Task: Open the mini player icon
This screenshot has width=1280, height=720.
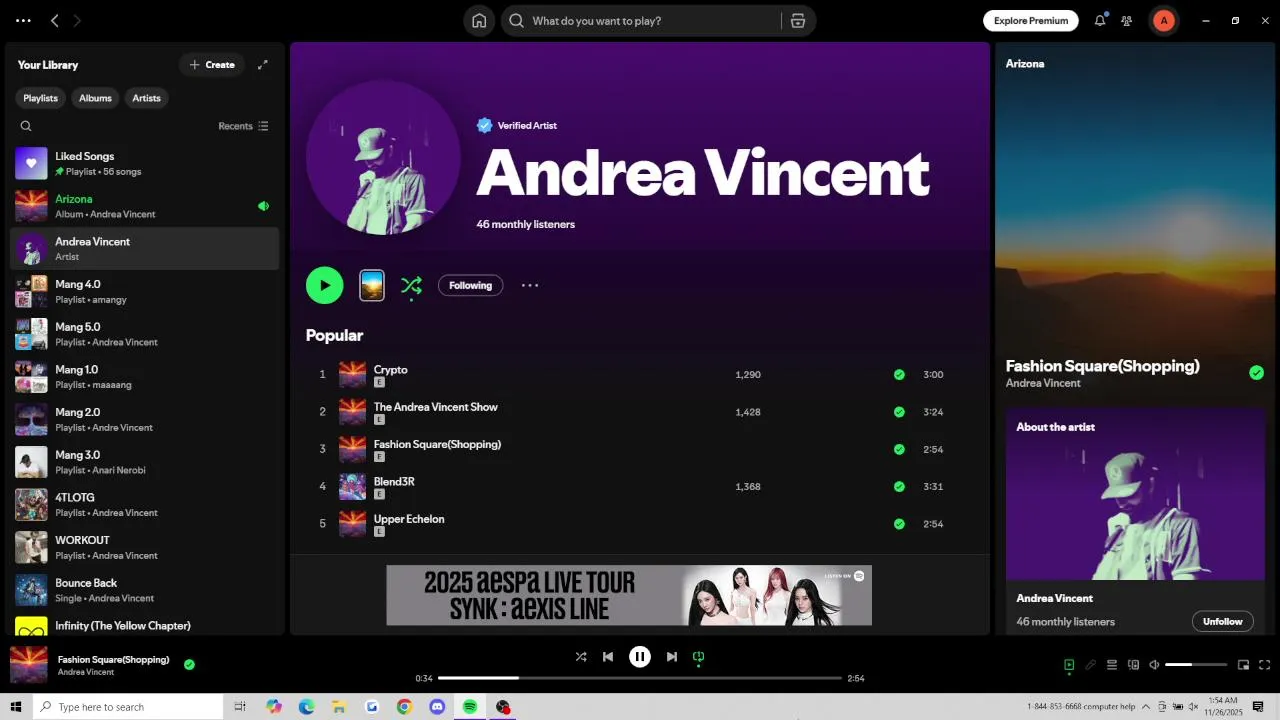Action: (x=1244, y=665)
